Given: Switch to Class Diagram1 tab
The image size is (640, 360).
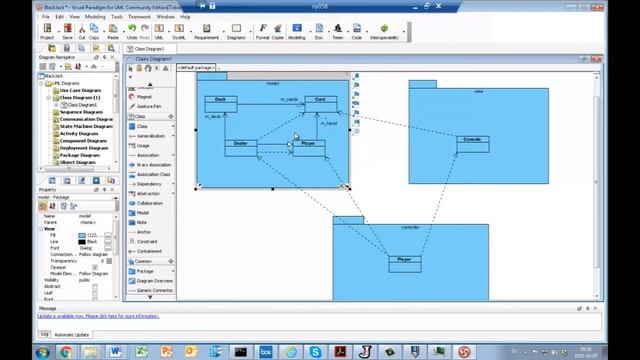Looking at the screenshot, I should [x=149, y=49].
